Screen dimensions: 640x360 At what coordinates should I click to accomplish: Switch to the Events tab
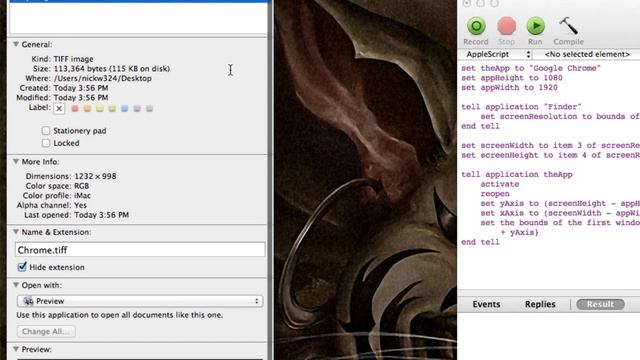click(x=486, y=304)
